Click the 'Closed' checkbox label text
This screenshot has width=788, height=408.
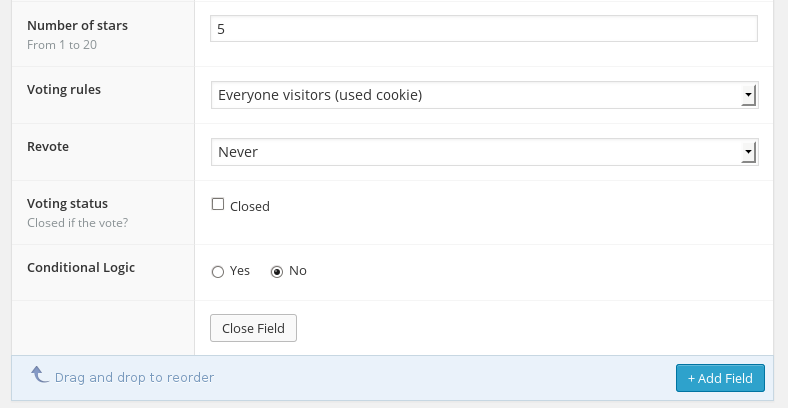click(x=250, y=207)
